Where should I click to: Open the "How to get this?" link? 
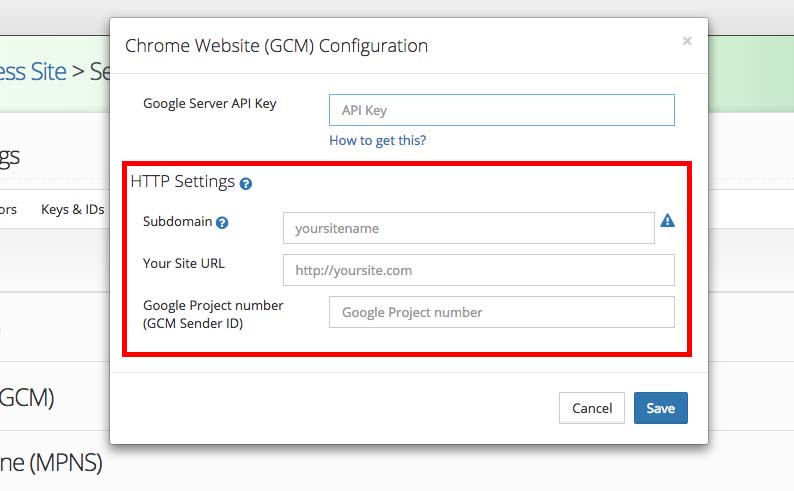click(377, 140)
